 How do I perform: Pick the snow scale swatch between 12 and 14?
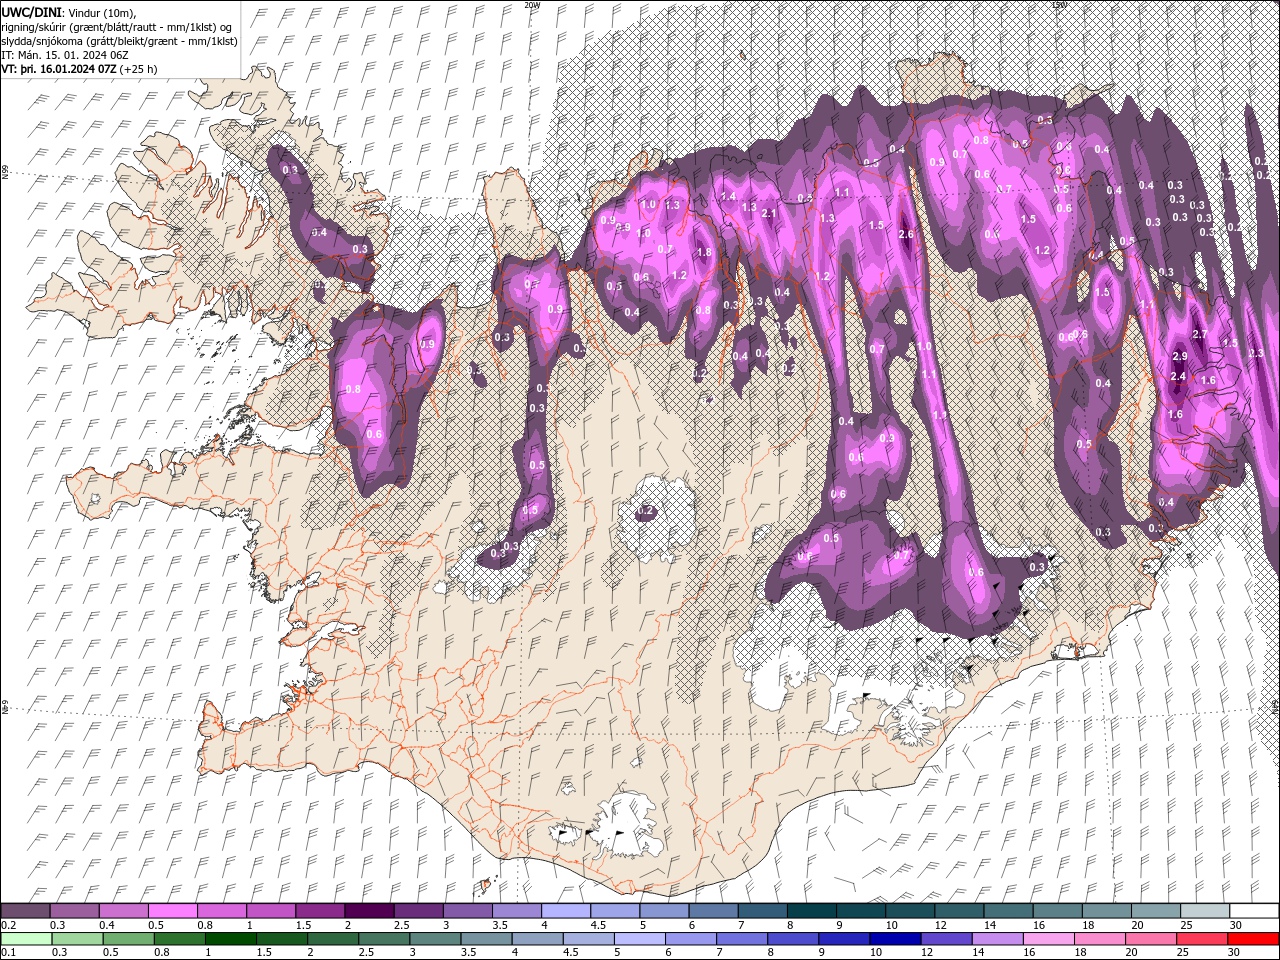tap(958, 911)
